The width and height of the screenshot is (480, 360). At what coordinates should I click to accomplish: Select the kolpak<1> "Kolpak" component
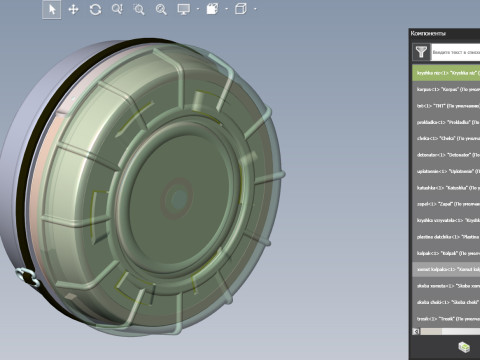pyautogui.click(x=446, y=253)
